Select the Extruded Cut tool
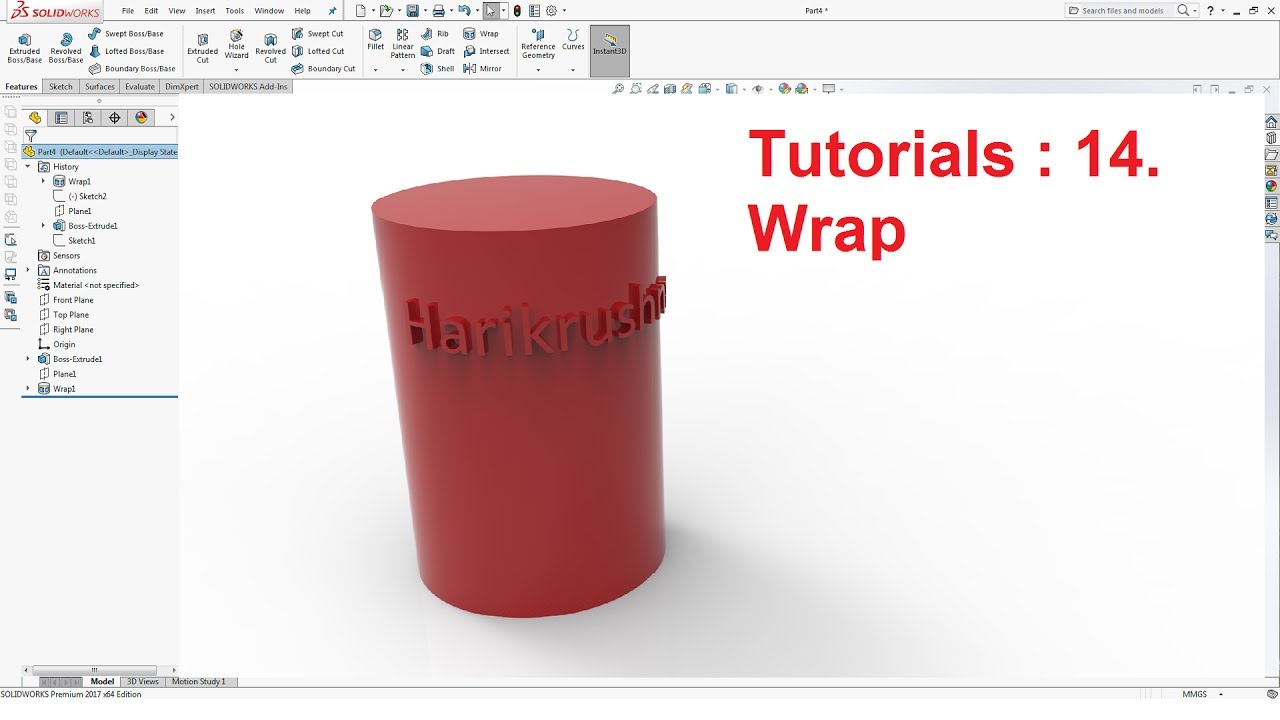Image resolution: width=1280 pixels, height=720 pixels. tap(202, 47)
